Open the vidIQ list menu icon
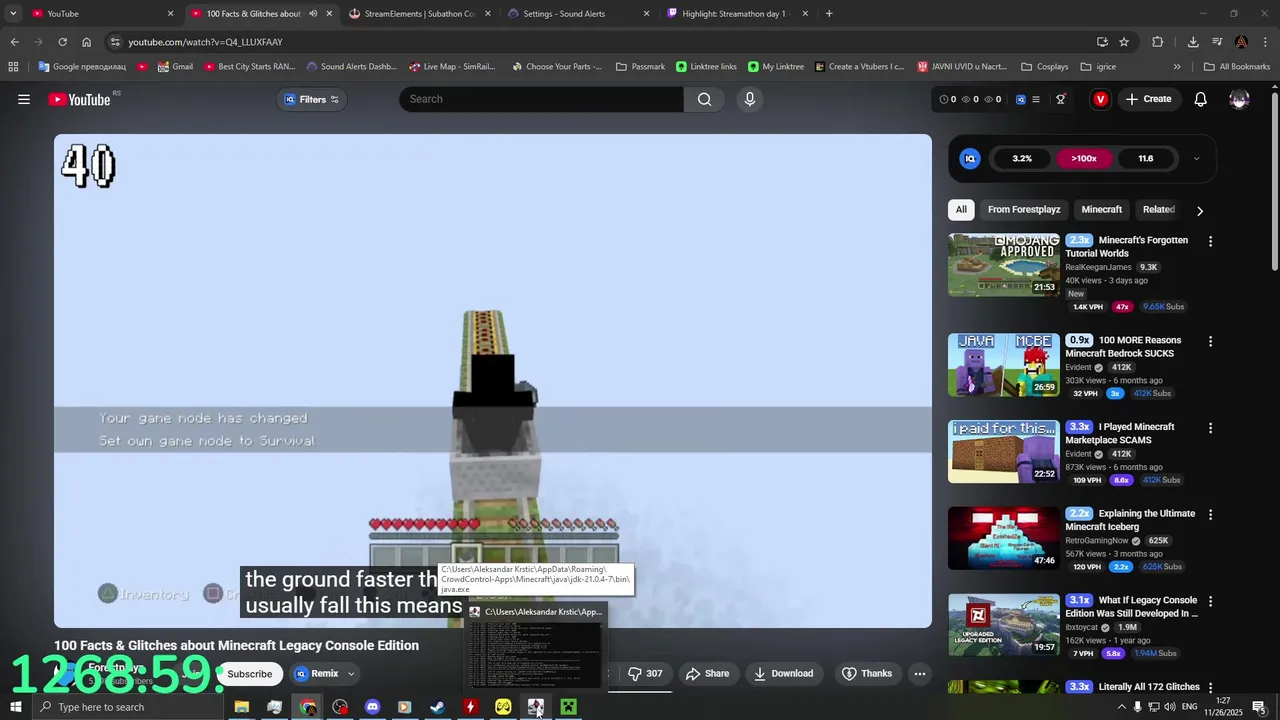Image resolution: width=1280 pixels, height=720 pixels. click(1035, 99)
